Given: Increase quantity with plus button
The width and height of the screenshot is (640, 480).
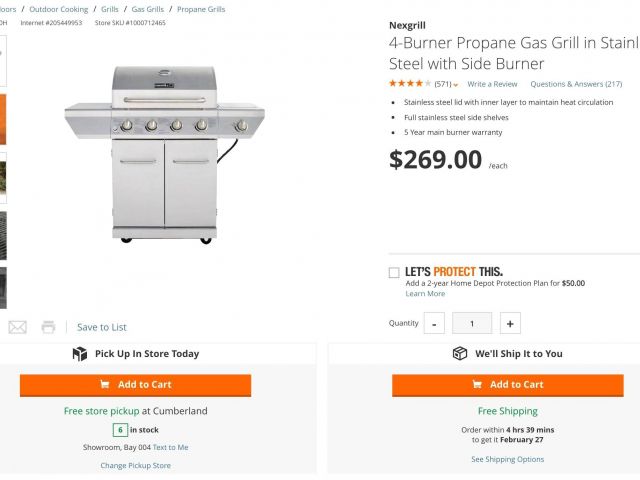Looking at the screenshot, I should click(510, 323).
